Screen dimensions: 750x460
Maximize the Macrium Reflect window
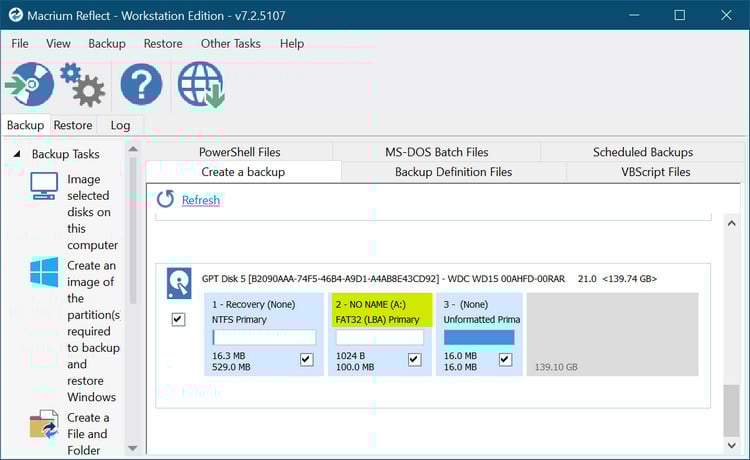(679, 15)
